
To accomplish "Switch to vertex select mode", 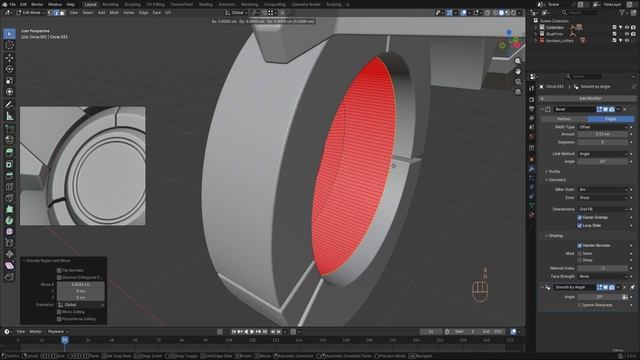I will (51, 13).
